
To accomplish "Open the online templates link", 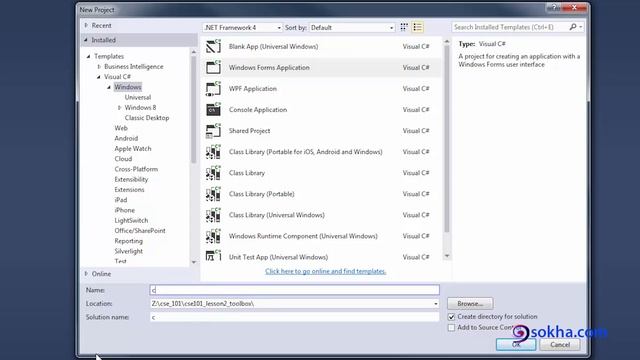I will pos(325,271).
